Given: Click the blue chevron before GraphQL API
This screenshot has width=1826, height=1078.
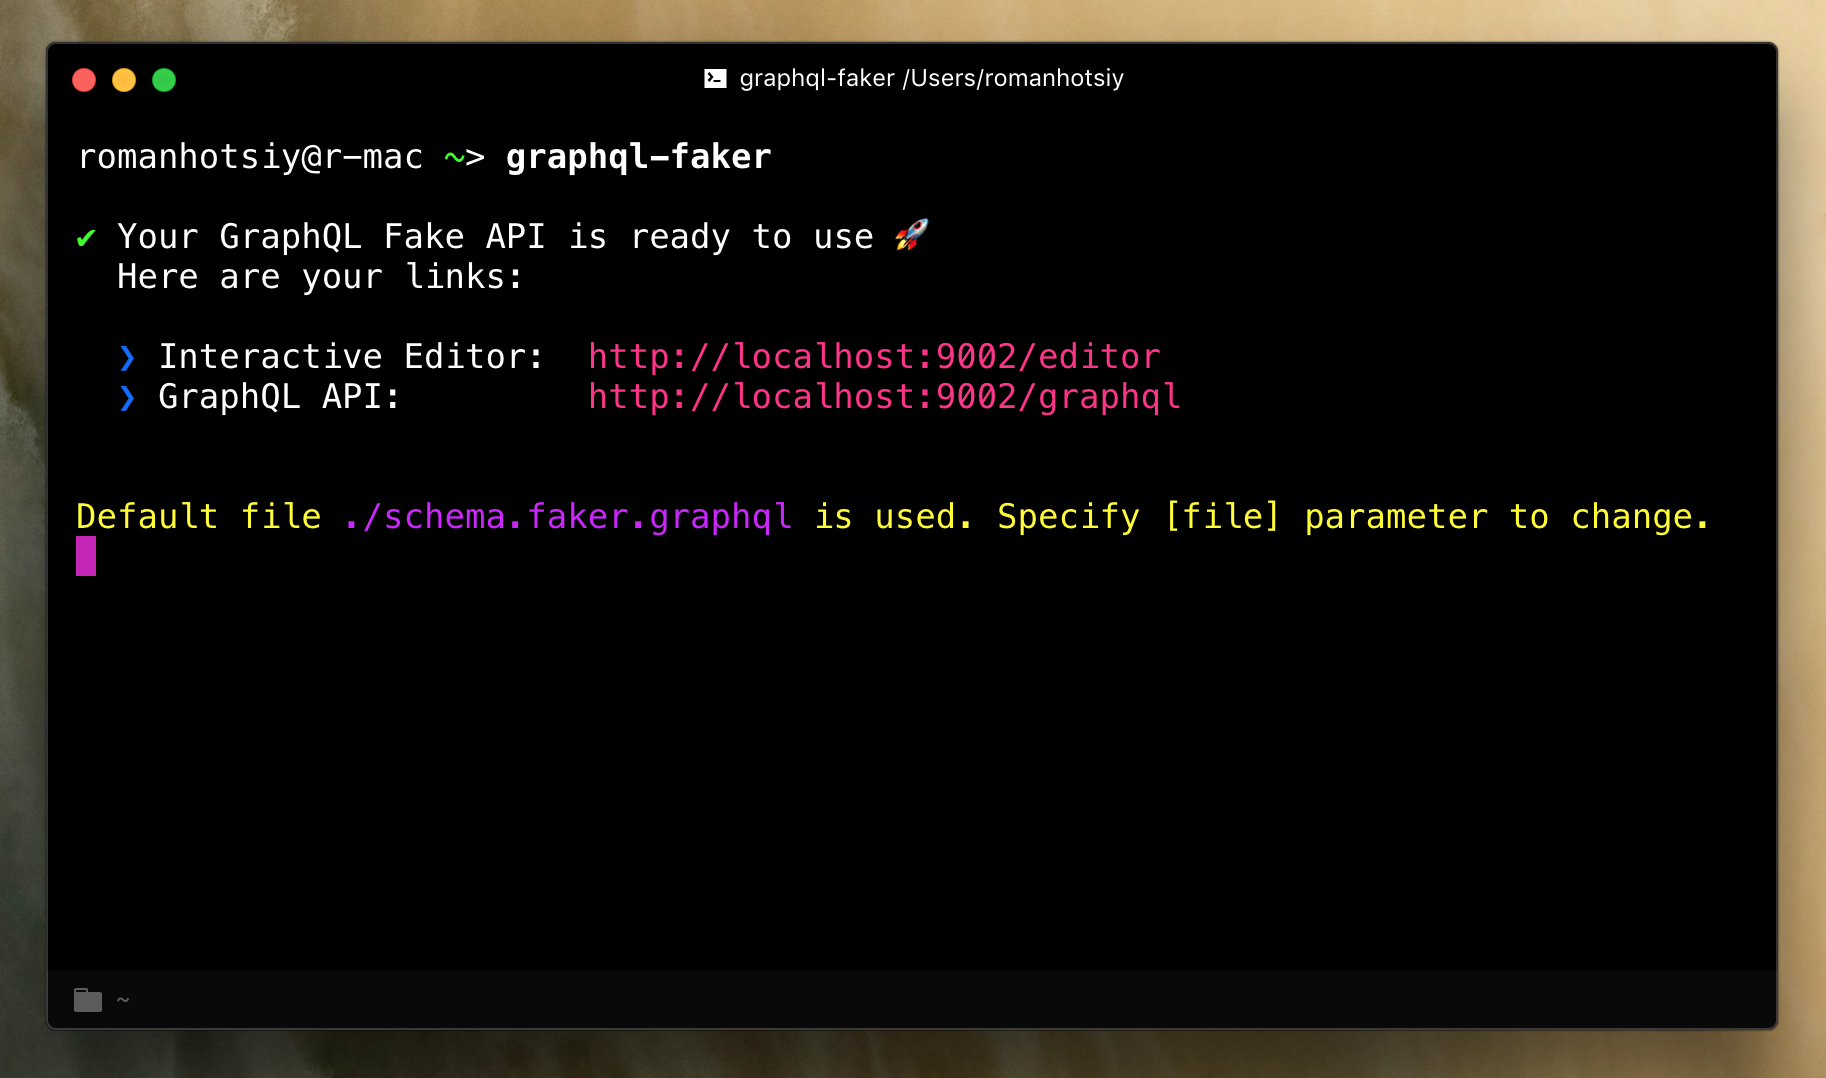Looking at the screenshot, I should point(126,397).
